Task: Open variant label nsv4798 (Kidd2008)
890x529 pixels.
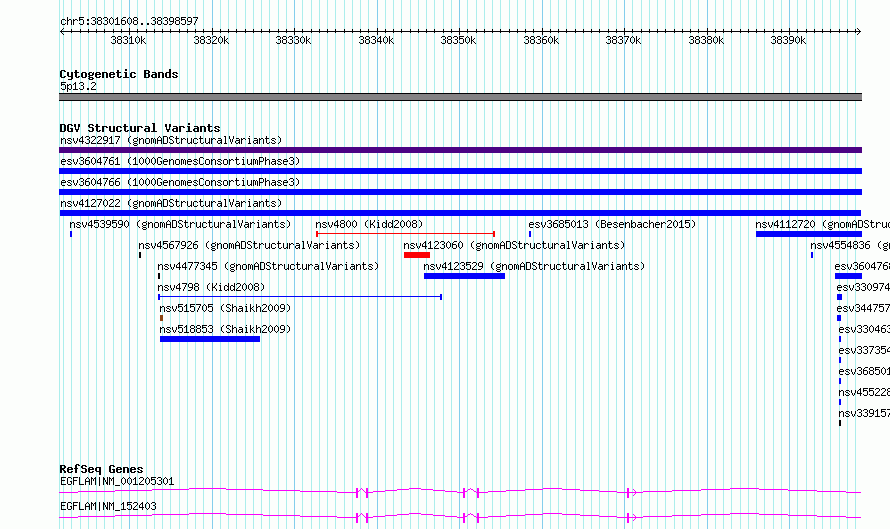Action: pos(211,287)
